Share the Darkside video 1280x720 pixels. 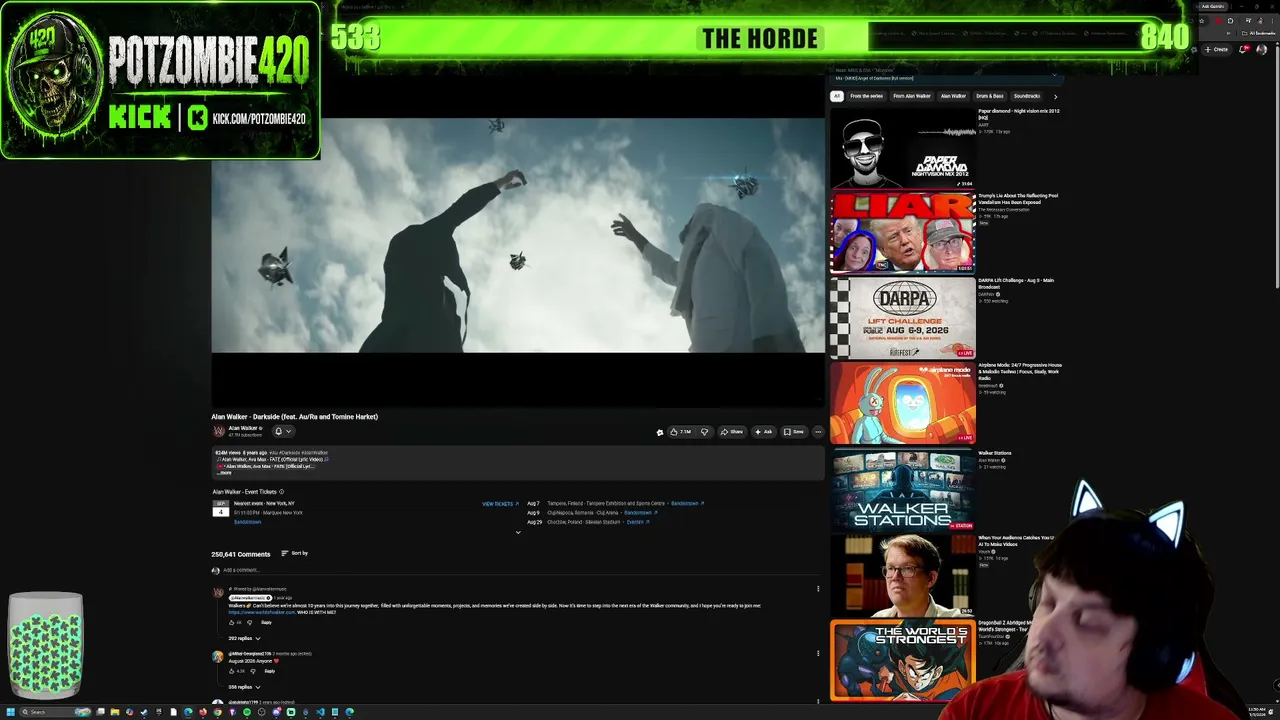click(x=732, y=432)
